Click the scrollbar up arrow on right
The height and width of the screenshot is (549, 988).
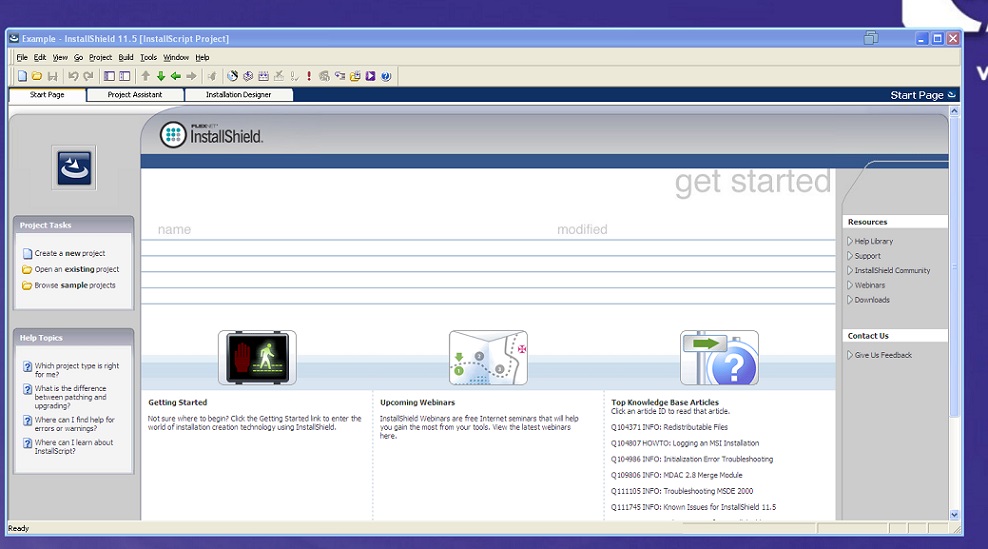tap(954, 111)
